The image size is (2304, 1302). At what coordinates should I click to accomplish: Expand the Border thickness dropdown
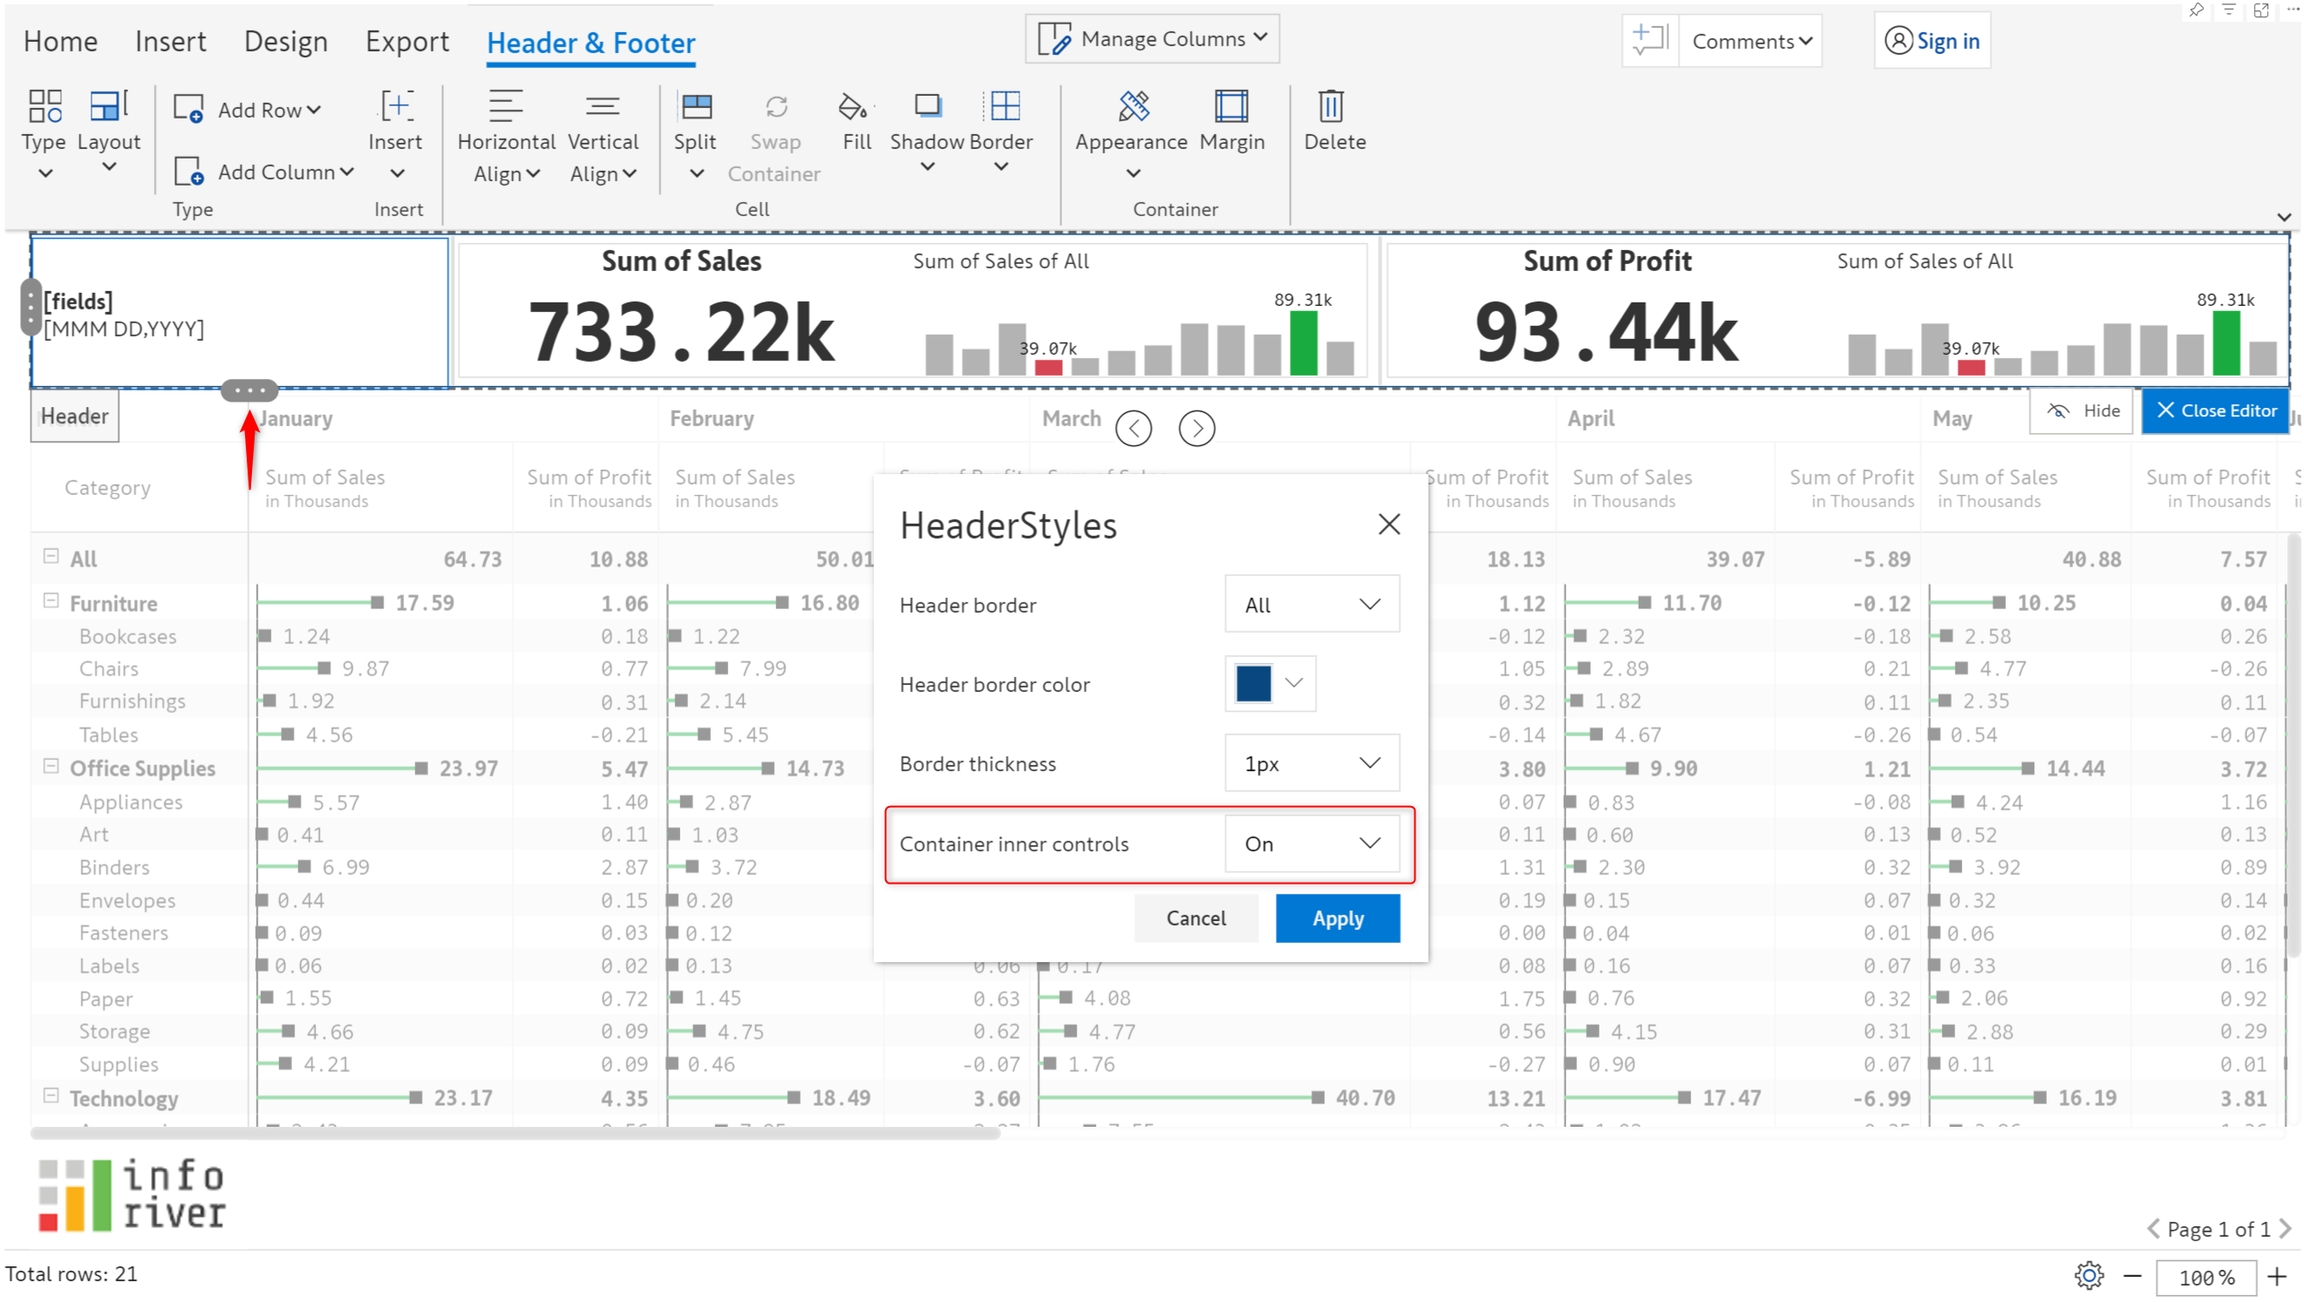coord(1311,764)
